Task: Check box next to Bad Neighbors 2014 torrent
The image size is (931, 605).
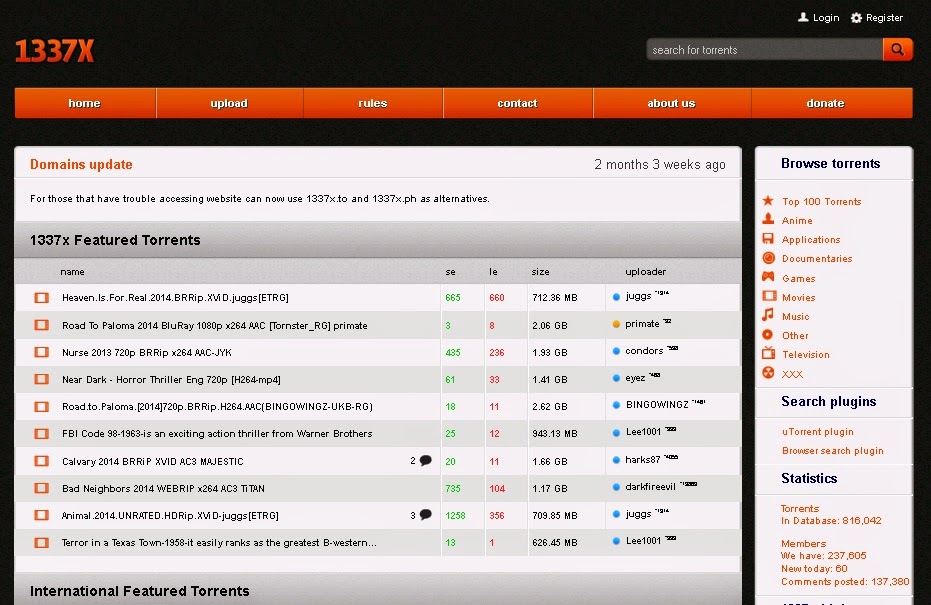Action: [x=40, y=488]
